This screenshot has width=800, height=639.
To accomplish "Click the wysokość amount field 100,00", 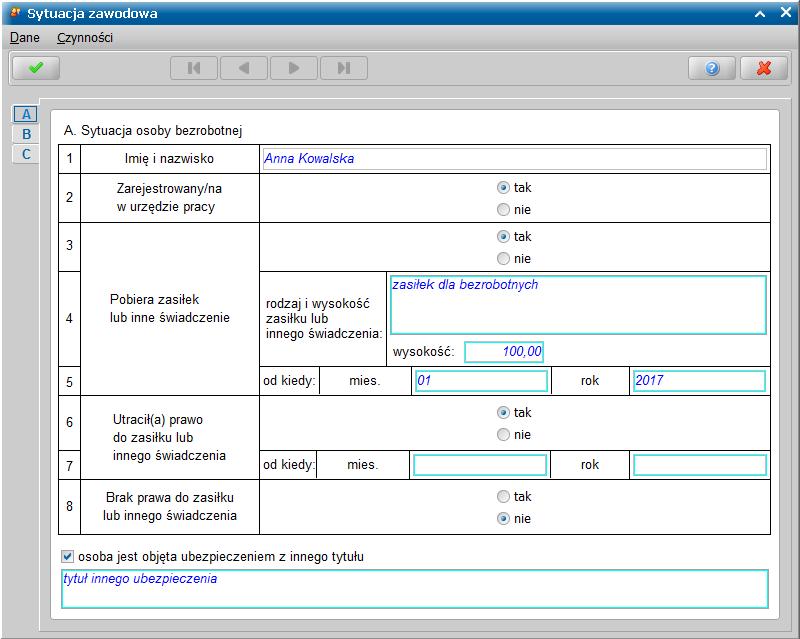I will [x=504, y=352].
